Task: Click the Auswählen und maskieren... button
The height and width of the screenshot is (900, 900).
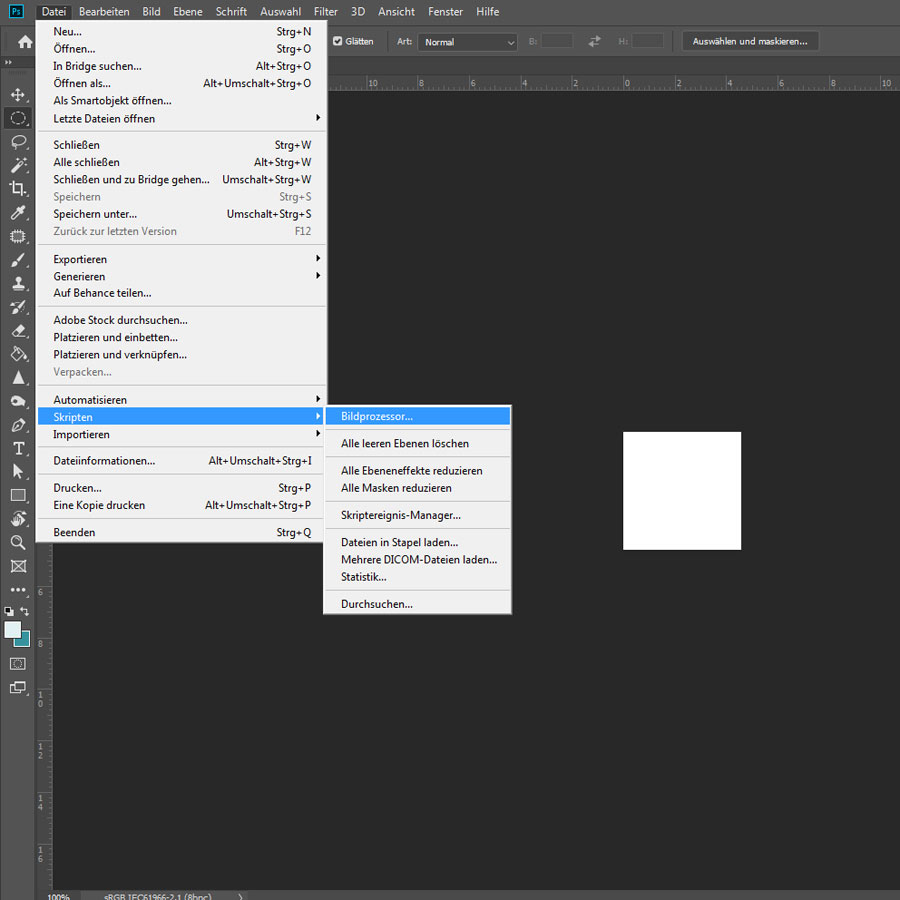Action: point(750,42)
